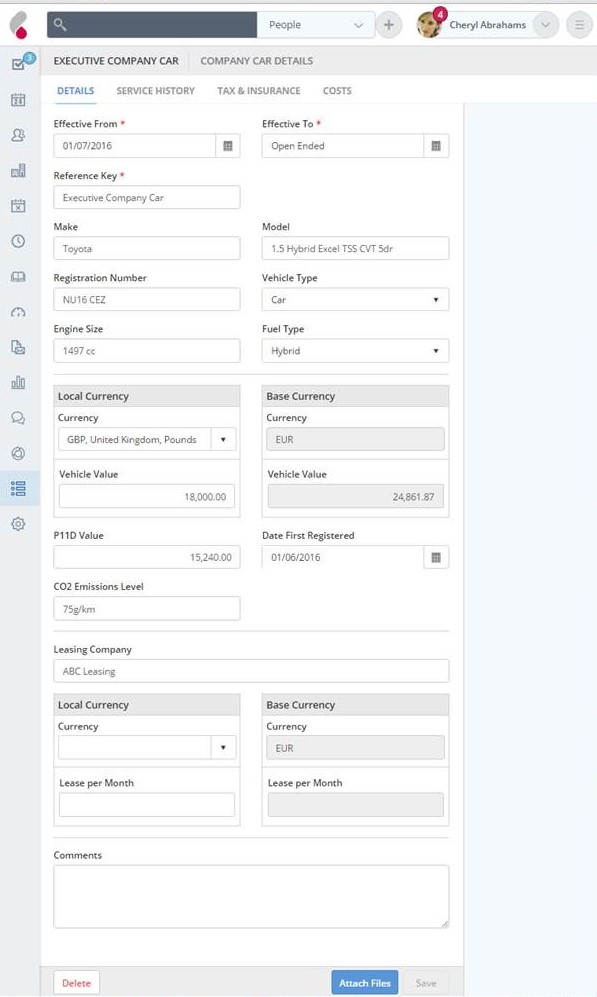The width and height of the screenshot is (597, 997).
Task: Open the clock time icon in sidebar
Action: coord(18,241)
